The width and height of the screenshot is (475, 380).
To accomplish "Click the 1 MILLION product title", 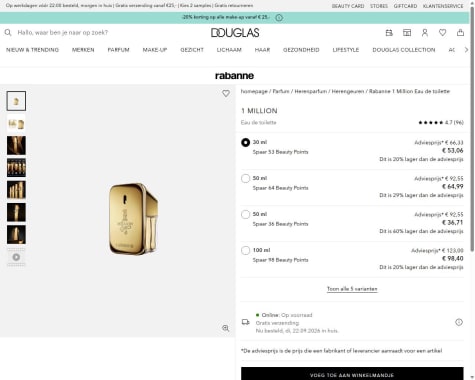I will pyautogui.click(x=259, y=111).
